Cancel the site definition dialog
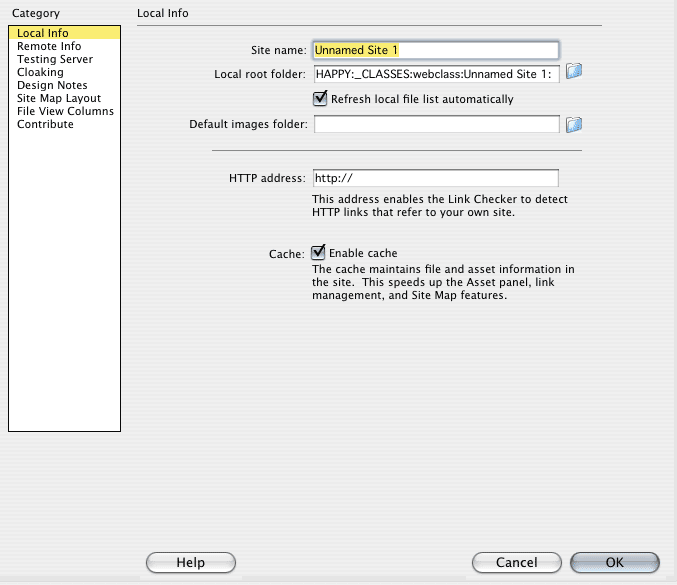Screen dimensions: 677x585 tap(516, 563)
